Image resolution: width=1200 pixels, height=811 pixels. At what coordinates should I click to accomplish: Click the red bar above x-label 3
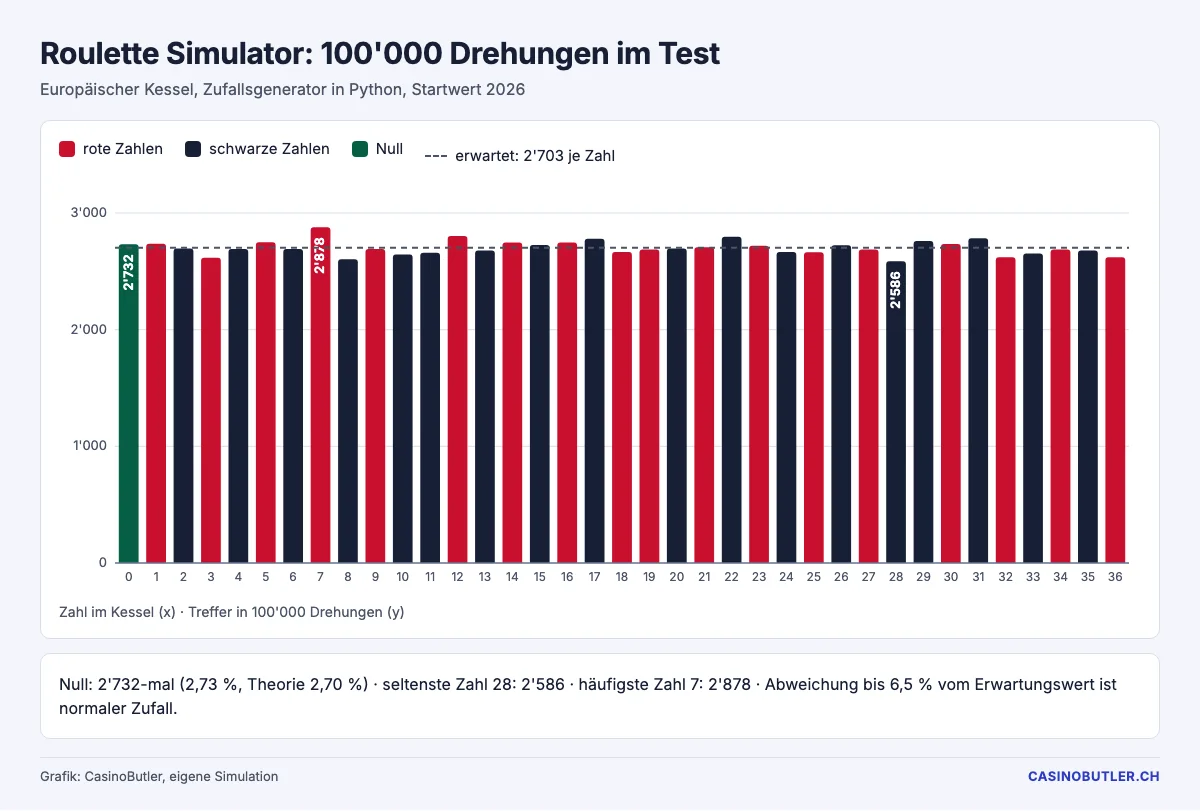tap(211, 410)
